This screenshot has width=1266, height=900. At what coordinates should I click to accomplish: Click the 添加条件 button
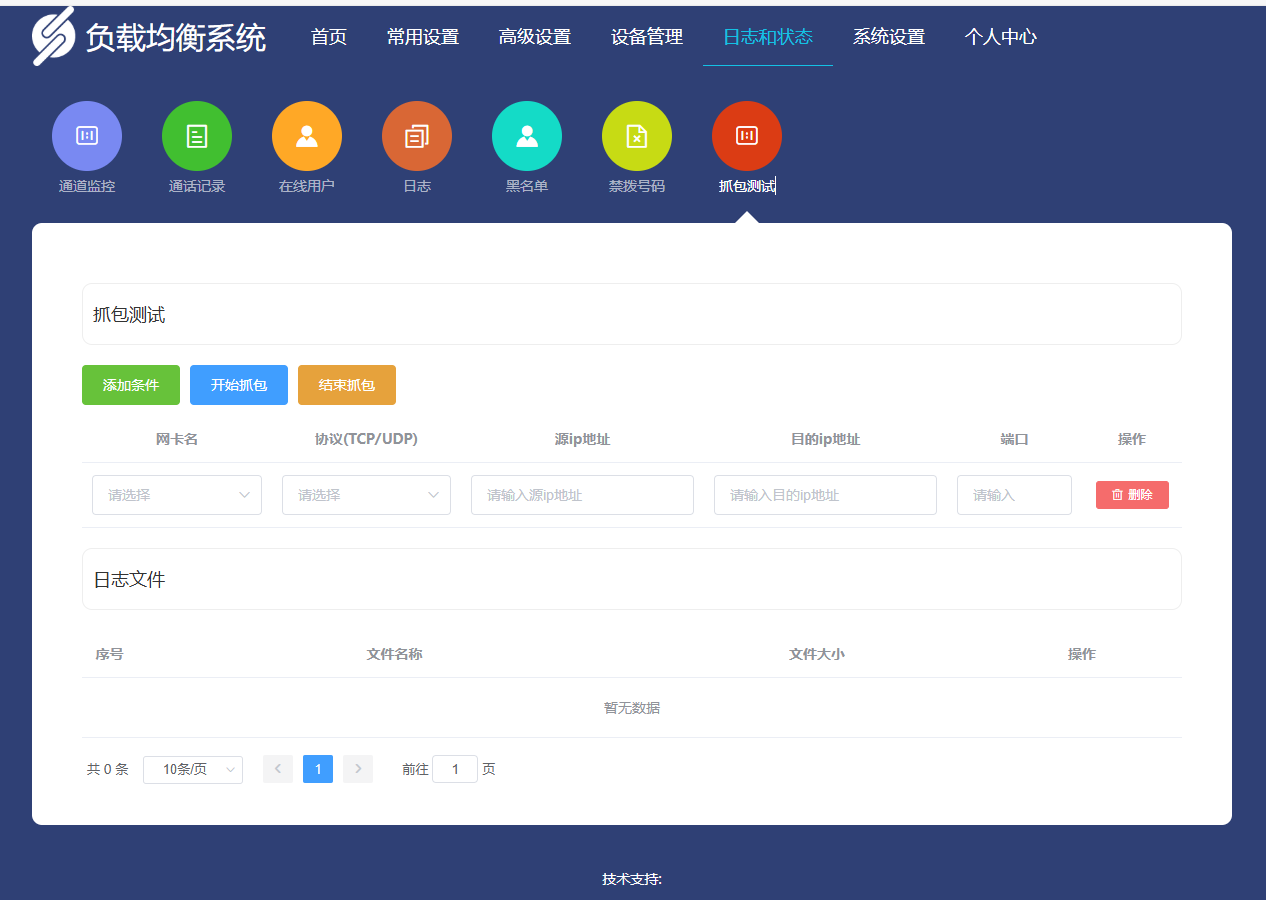131,385
